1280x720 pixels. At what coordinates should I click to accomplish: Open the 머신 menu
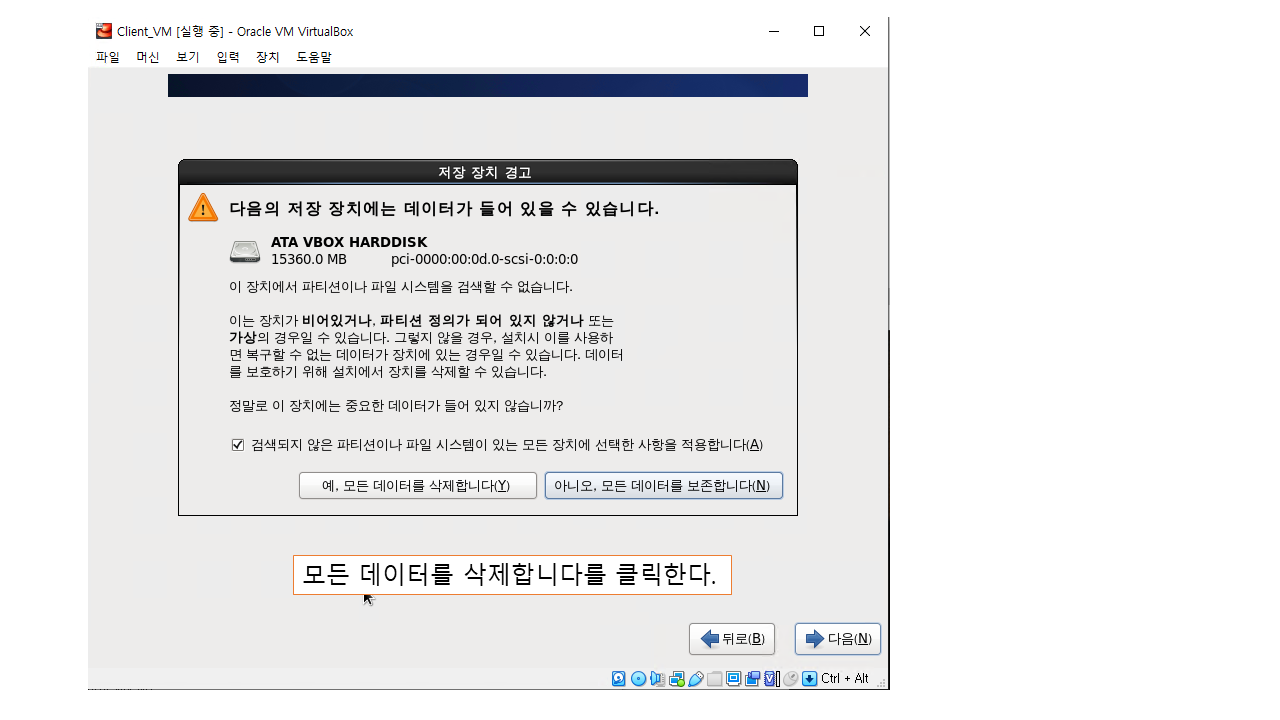pos(148,57)
